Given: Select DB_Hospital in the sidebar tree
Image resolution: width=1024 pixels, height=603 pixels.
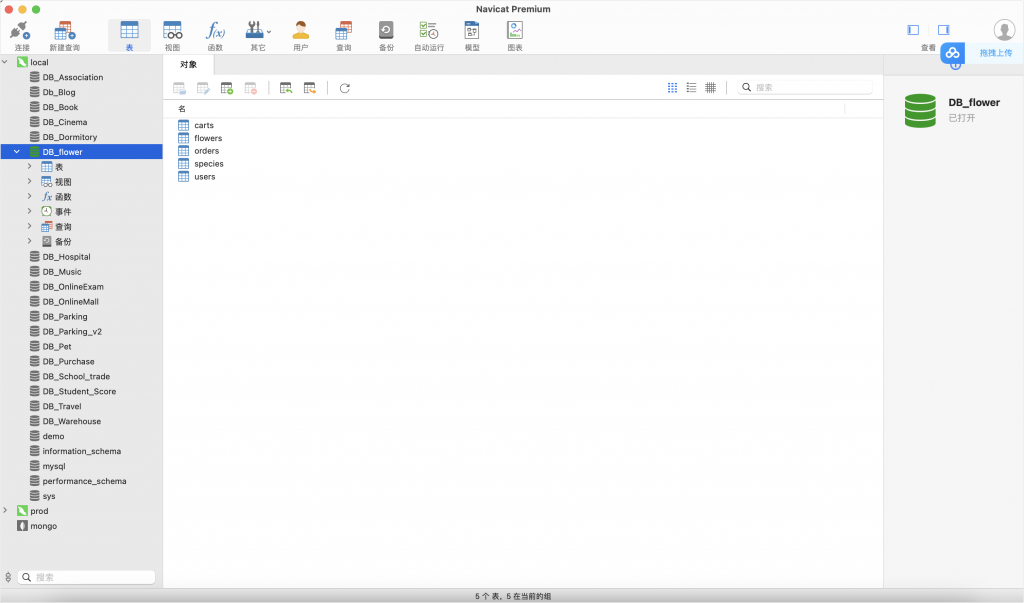Looking at the screenshot, I should coord(66,257).
